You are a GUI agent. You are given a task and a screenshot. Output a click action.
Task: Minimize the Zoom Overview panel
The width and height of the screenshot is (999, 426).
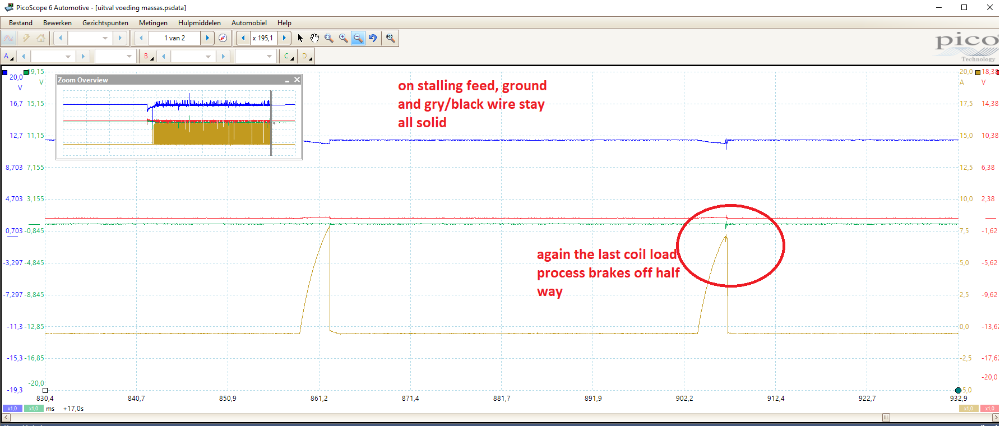point(286,79)
